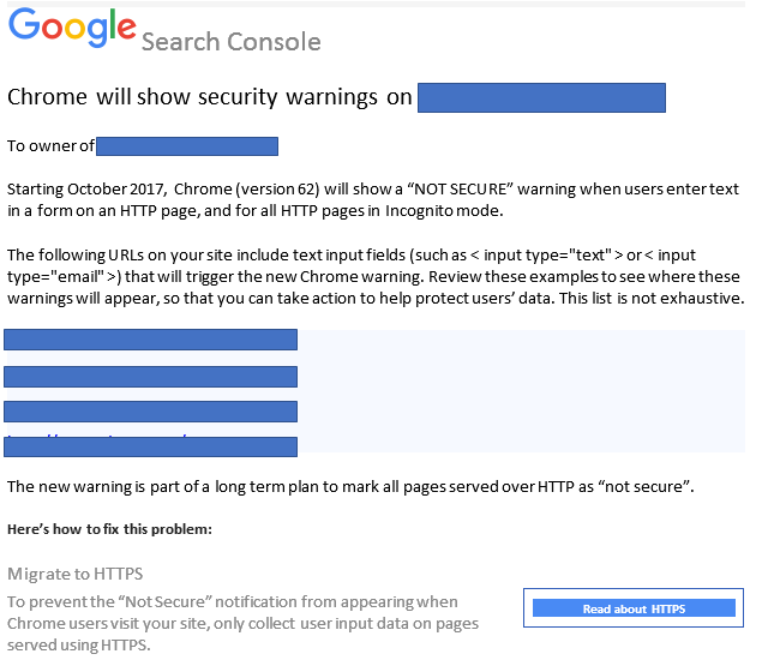The height and width of the screenshot is (658, 767).
Task: Select the redacted site name in headline
Action: pos(541,98)
